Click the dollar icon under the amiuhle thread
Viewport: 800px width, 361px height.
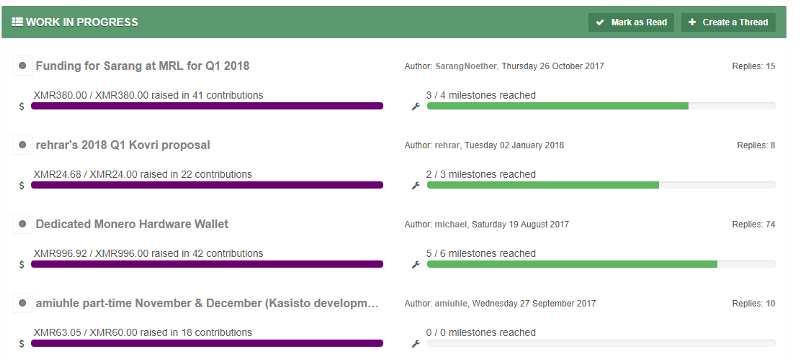click(21, 344)
